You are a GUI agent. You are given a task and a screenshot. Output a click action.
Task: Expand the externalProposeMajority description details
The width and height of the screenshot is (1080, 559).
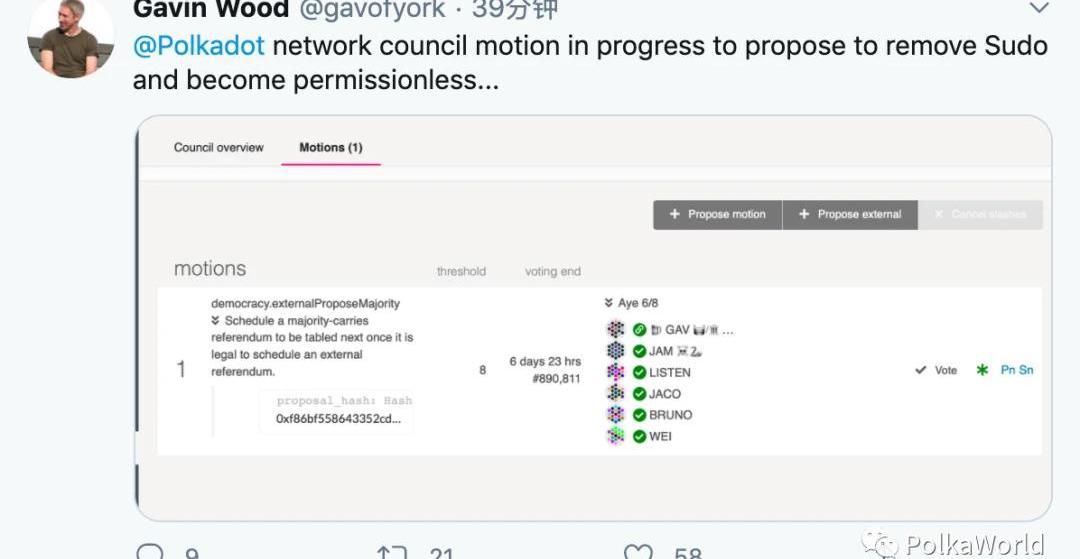pos(216,321)
